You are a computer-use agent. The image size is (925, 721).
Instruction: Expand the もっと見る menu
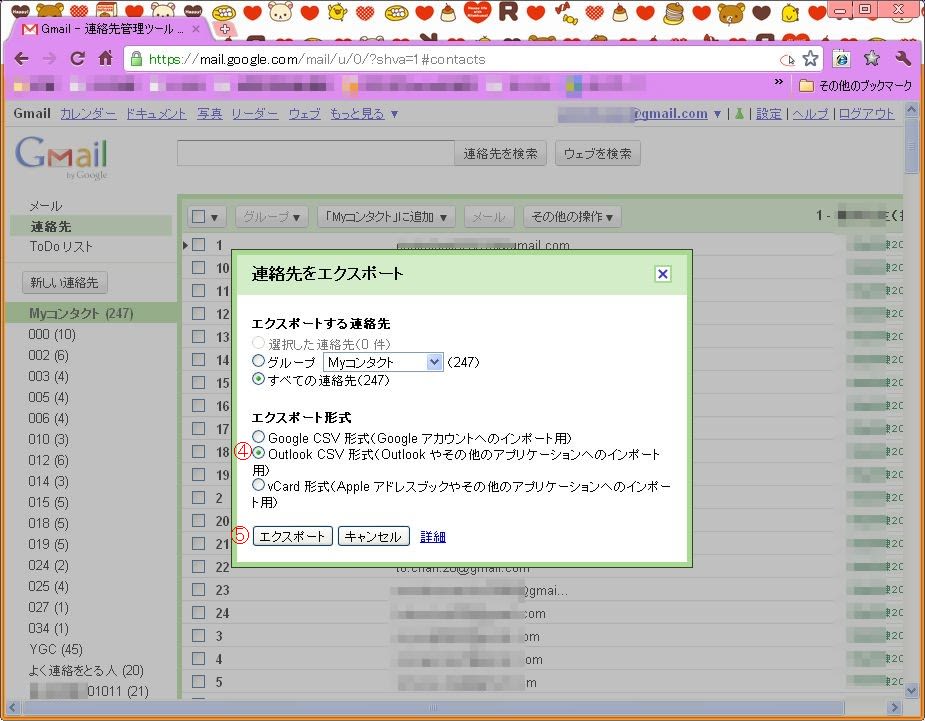point(365,114)
